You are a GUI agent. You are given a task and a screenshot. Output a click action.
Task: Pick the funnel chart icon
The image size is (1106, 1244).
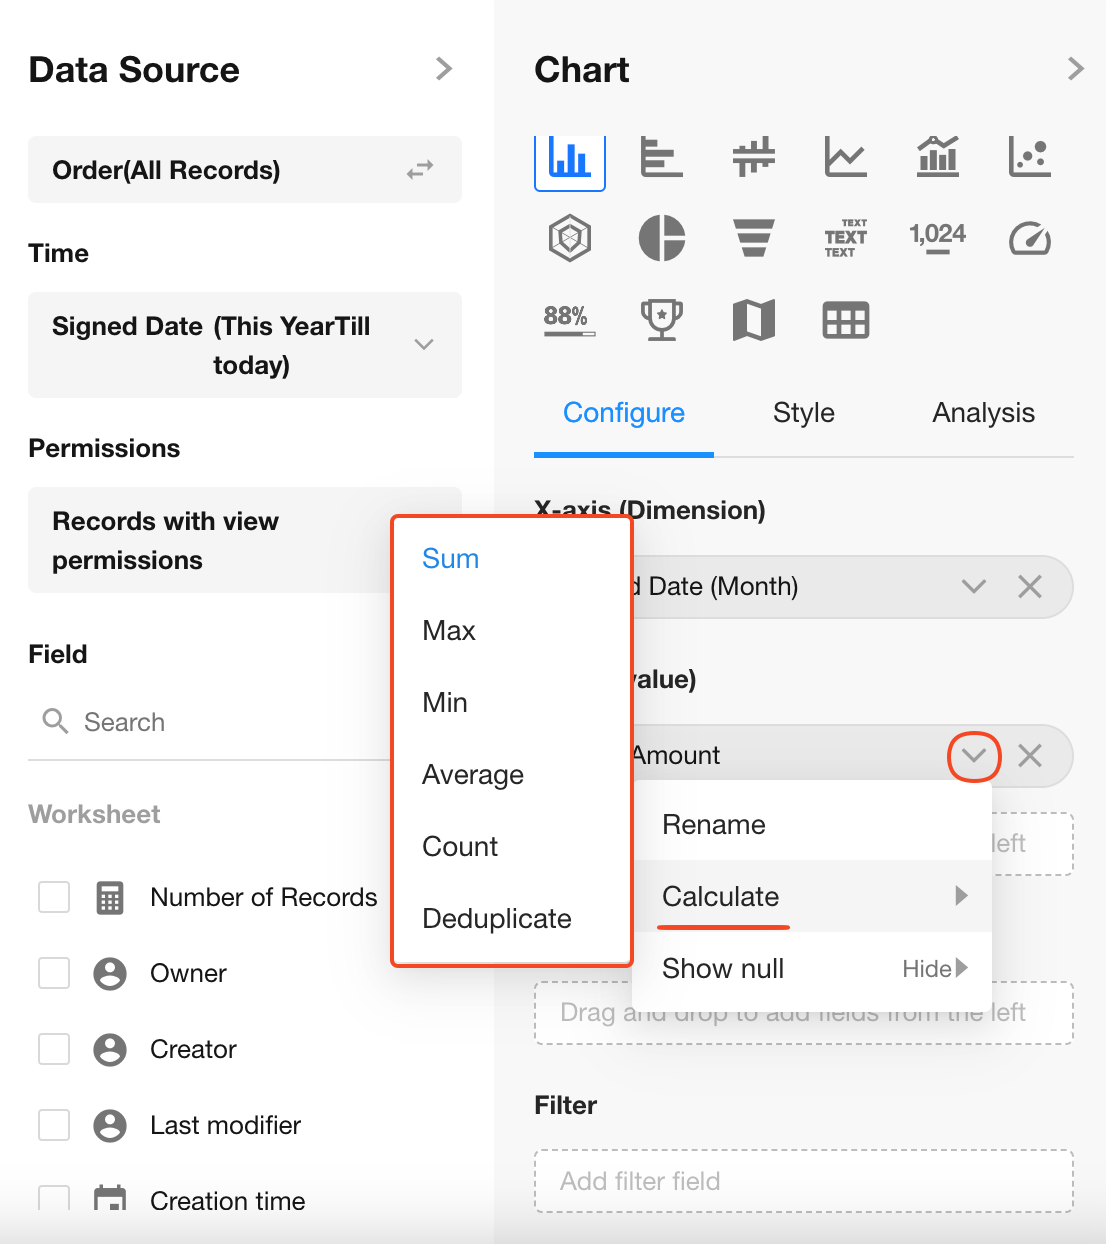pyautogui.click(x=753, y=239)
